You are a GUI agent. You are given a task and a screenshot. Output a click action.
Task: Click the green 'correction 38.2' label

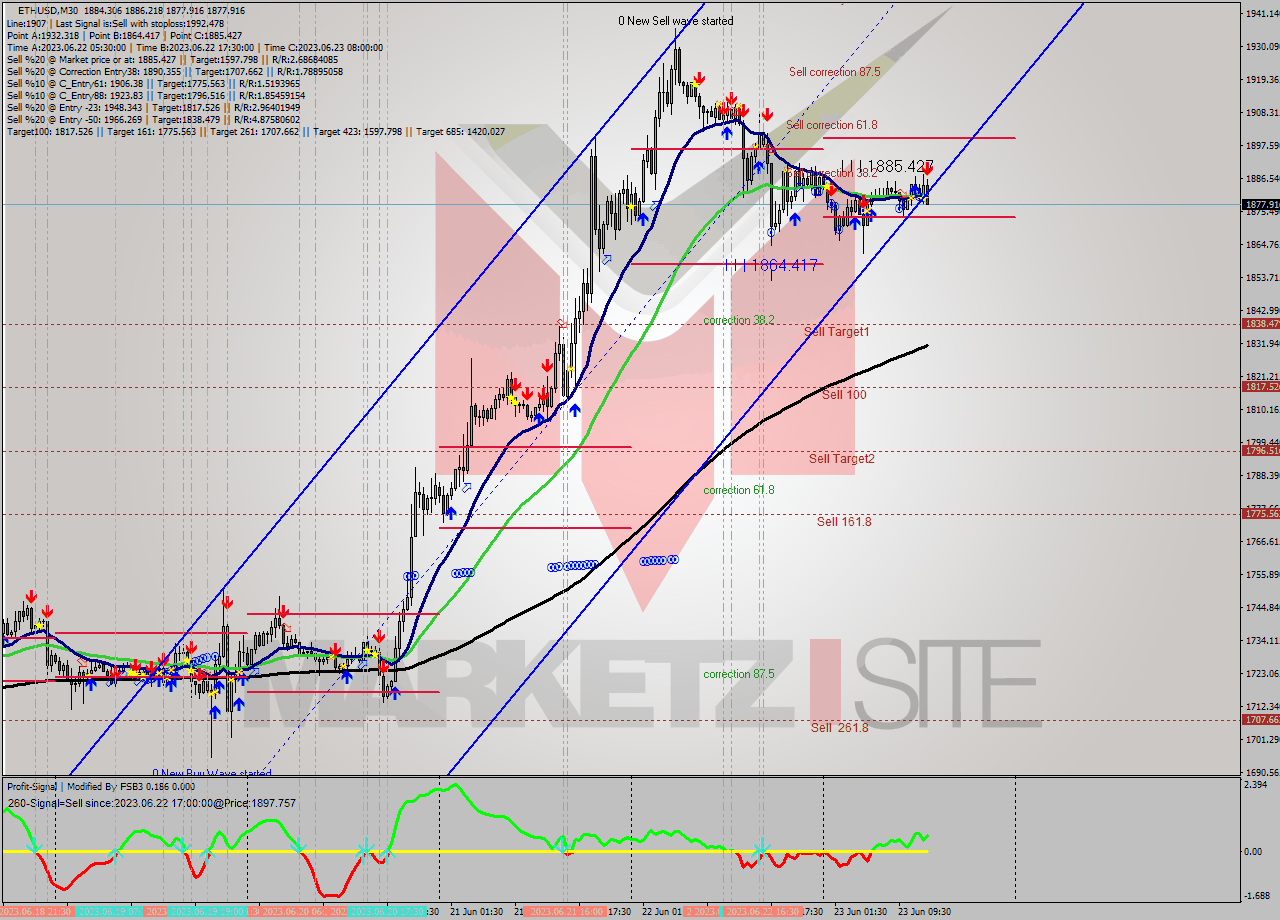coord(738,320)
